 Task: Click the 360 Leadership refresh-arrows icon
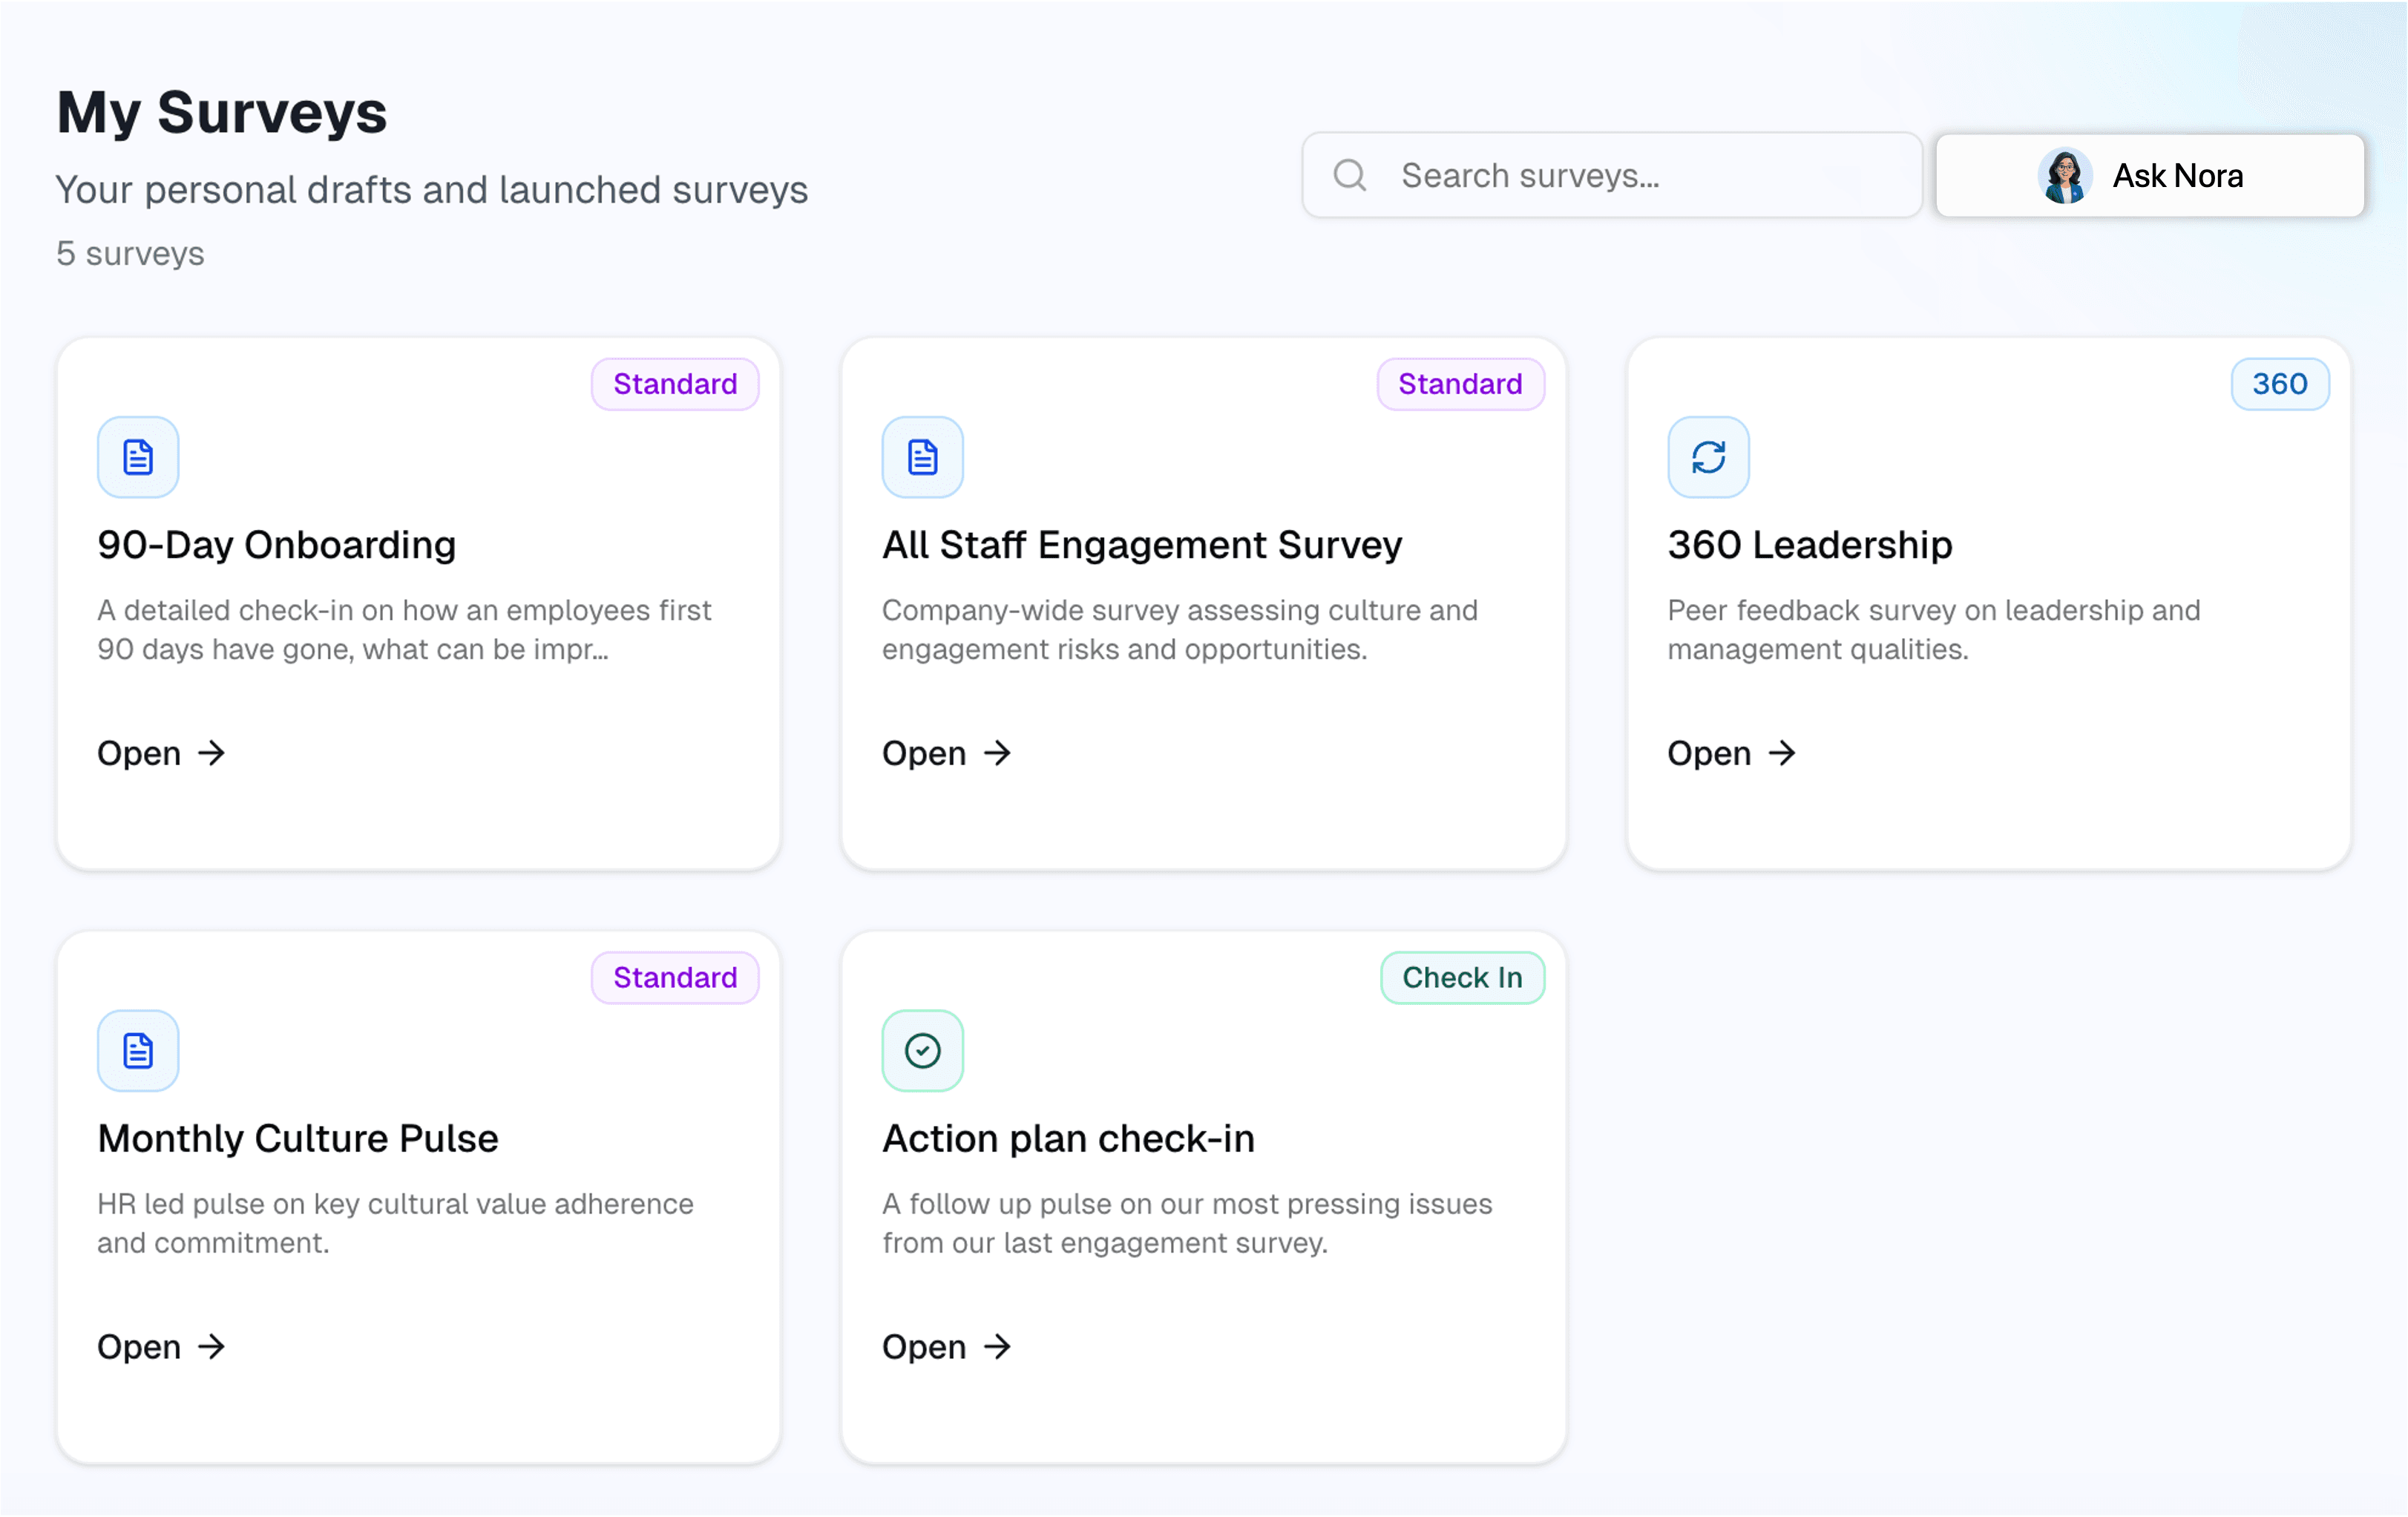click(1708, 457)
